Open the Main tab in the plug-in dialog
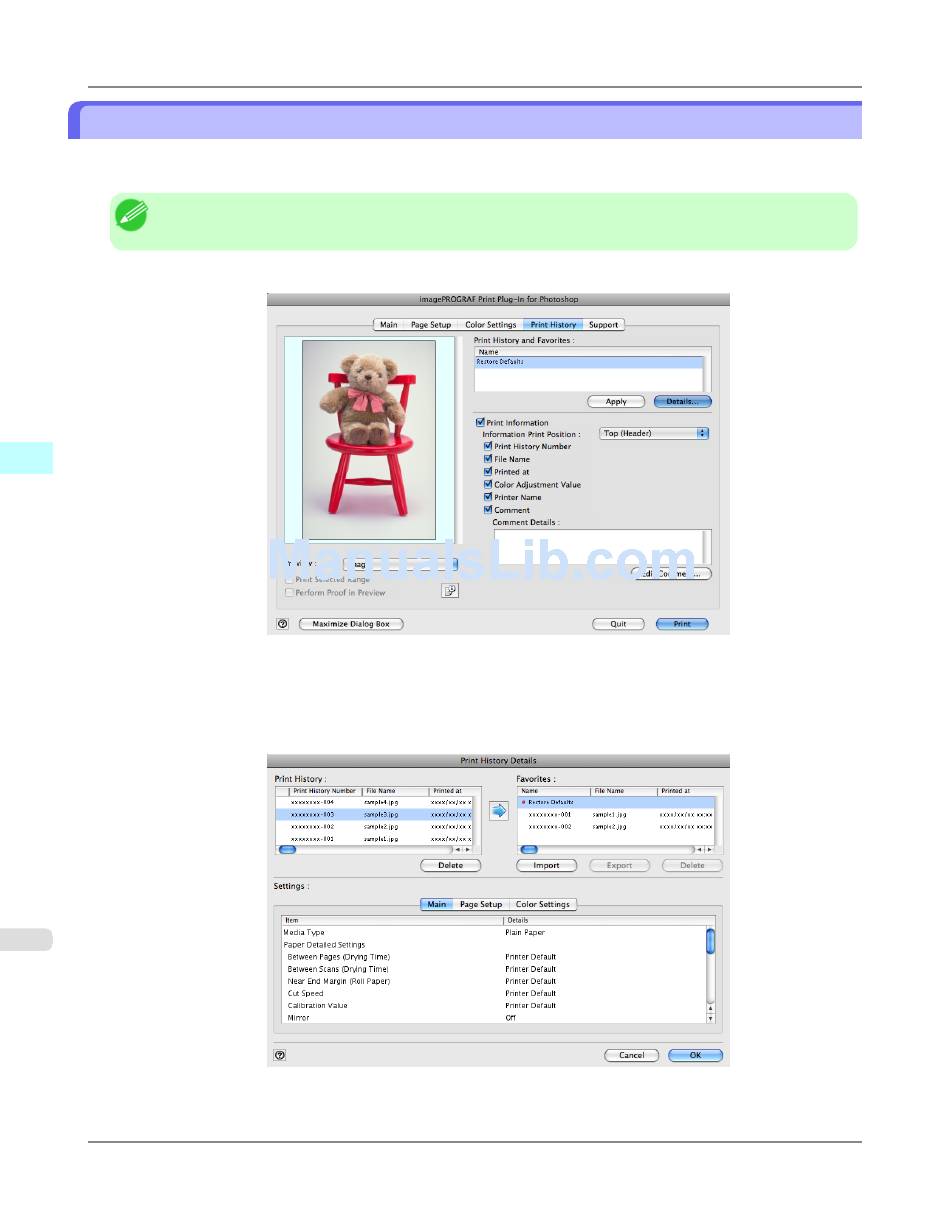 [388, 325]
